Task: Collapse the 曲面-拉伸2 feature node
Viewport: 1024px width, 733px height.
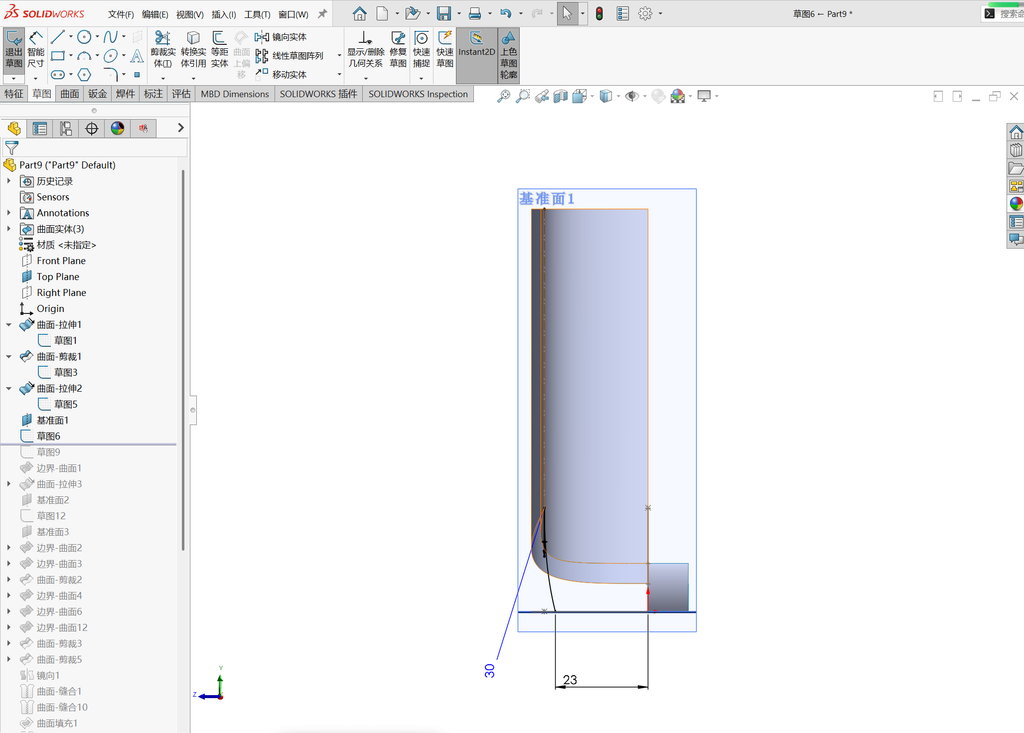Action: [x=8, y=389]
